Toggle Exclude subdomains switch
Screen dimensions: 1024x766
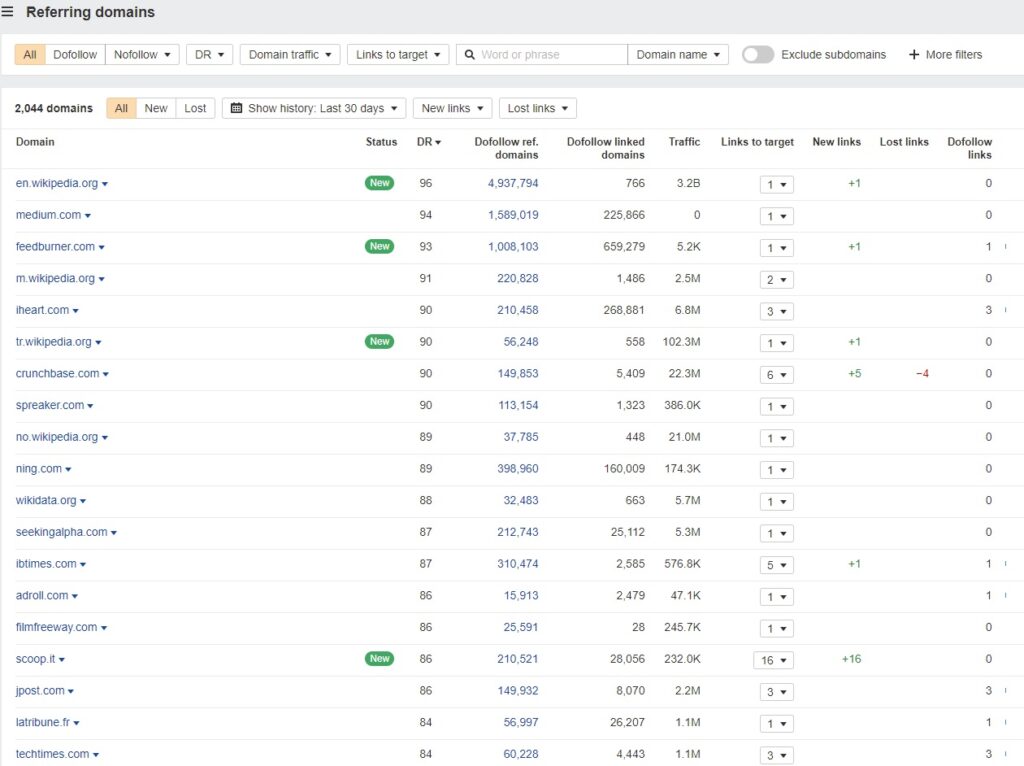[x=758, y=55]
